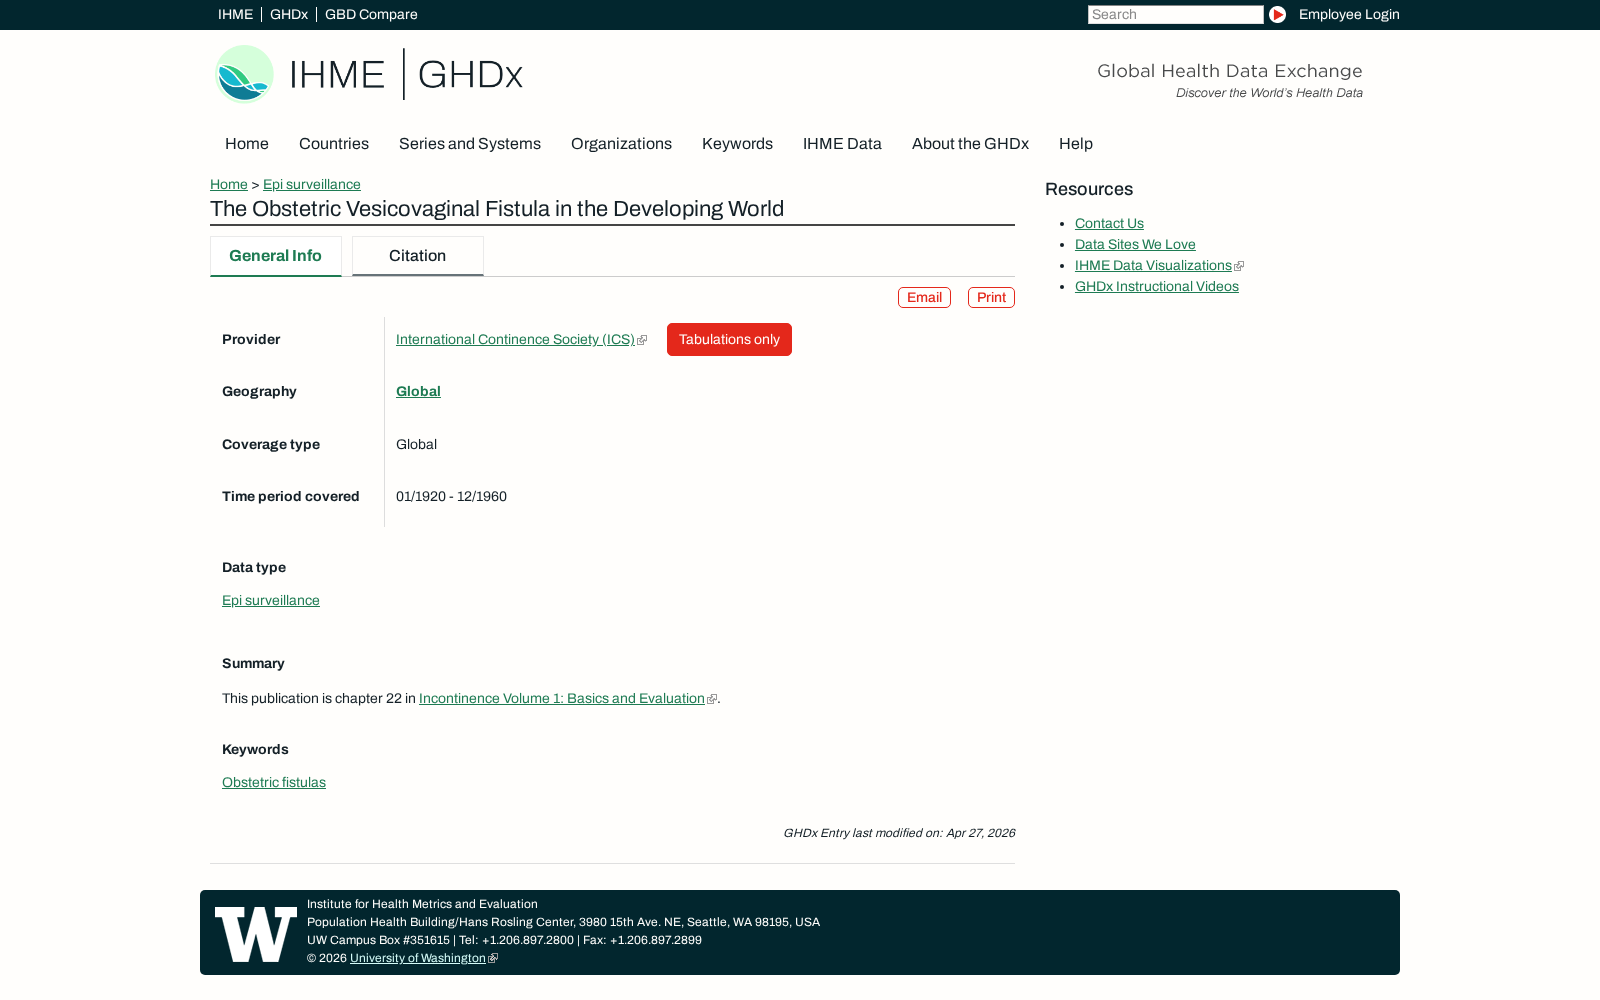The image size is (1600, 1000).
Task: Open the Contact Us resource link
Action: (x=1109, y=224)
